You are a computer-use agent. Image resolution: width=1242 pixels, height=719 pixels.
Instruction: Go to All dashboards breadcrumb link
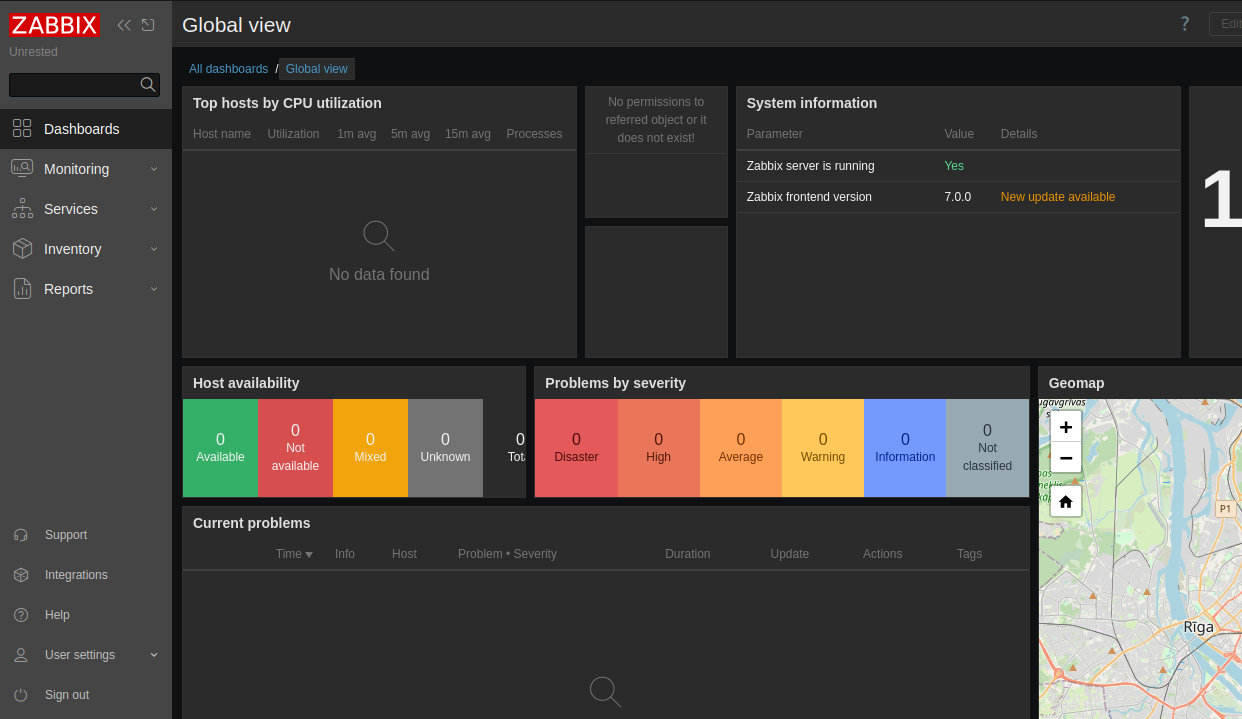tap(228, 69)
